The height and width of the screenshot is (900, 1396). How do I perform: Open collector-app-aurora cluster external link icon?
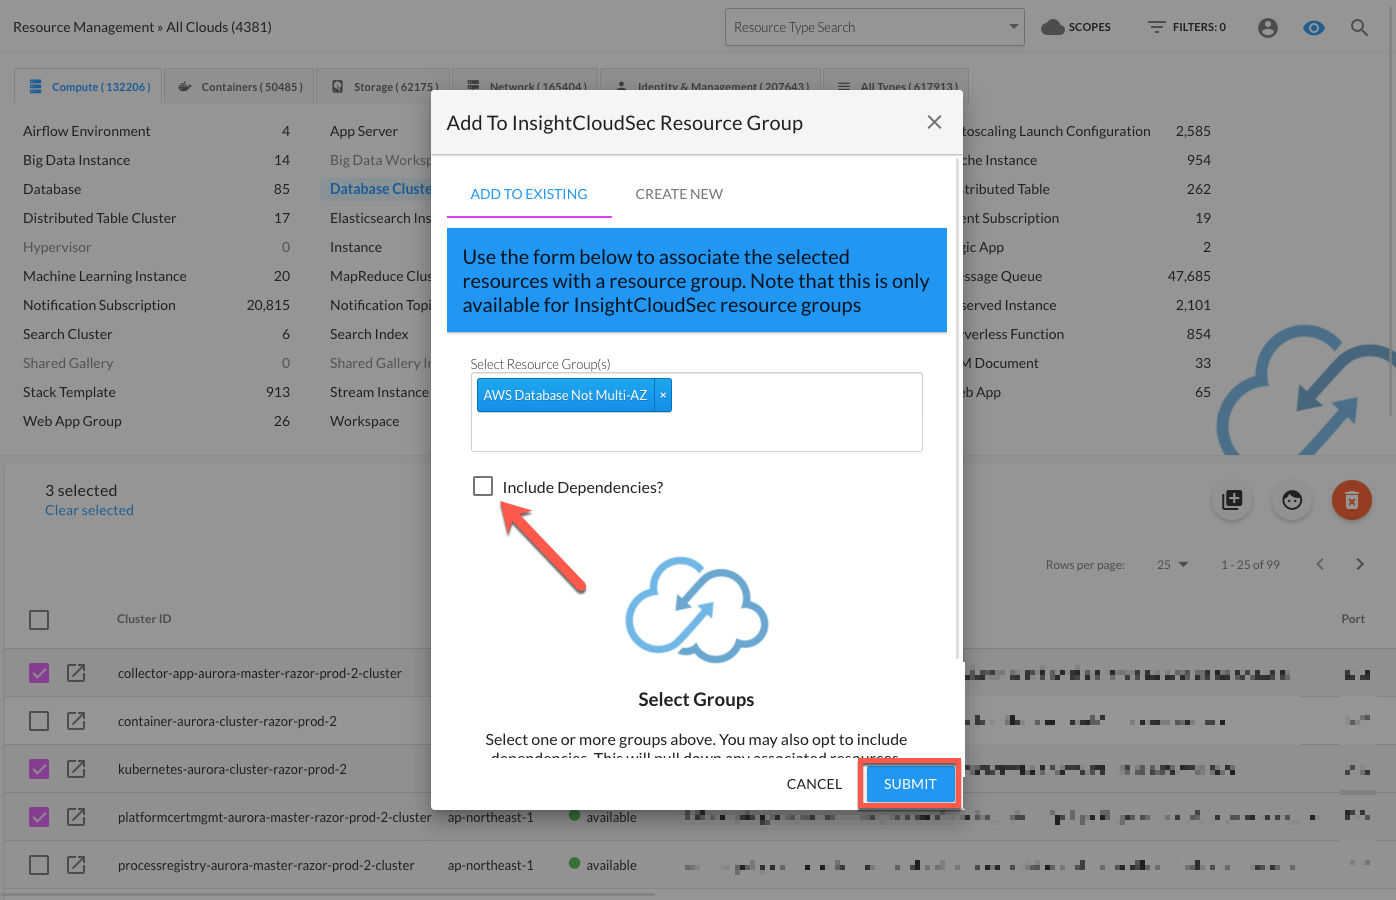(76, 673)
